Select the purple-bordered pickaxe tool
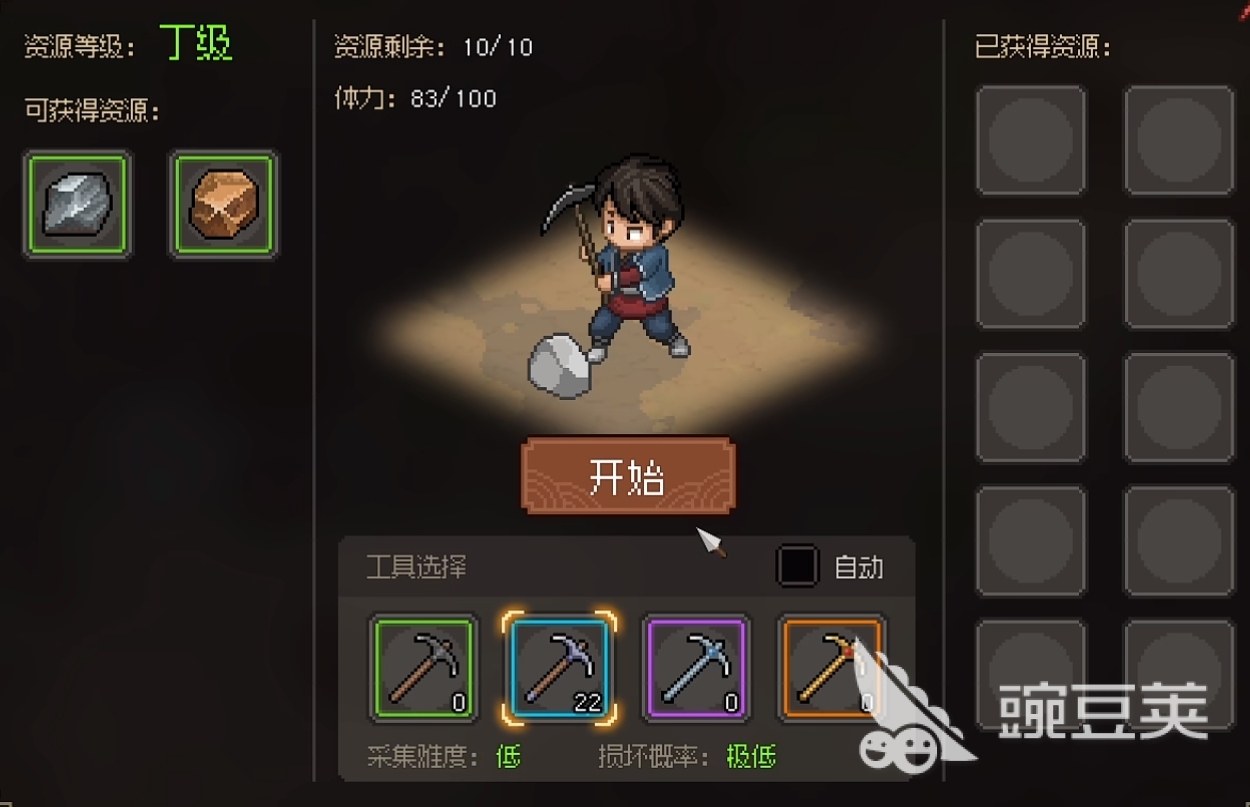Viewport: 1250px width, 807px height. (x=695, y=667)
